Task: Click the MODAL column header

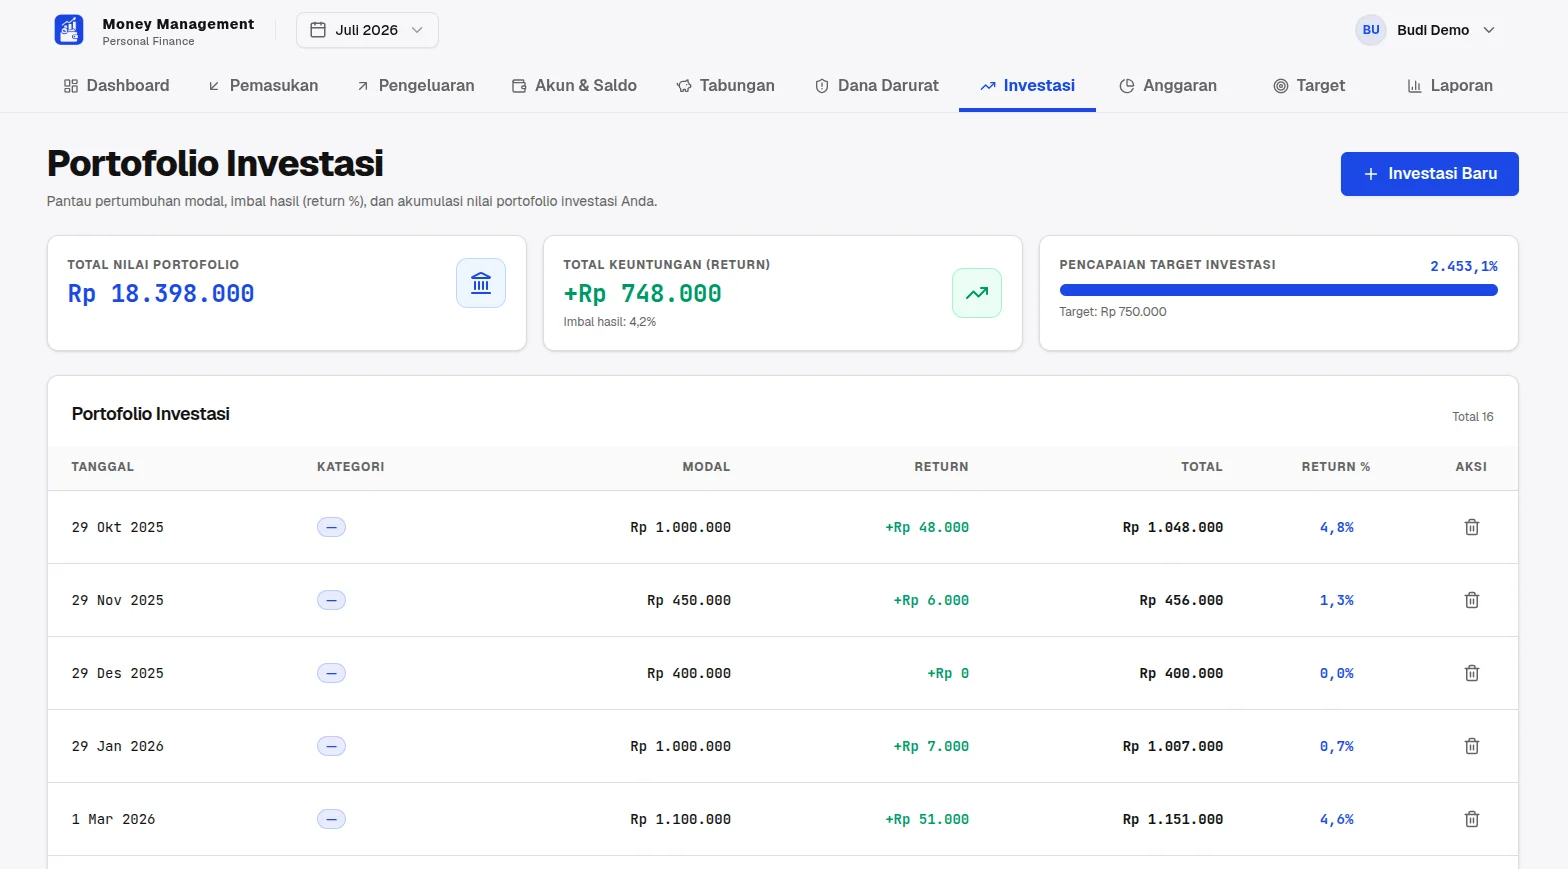Action: coord(706,467)
